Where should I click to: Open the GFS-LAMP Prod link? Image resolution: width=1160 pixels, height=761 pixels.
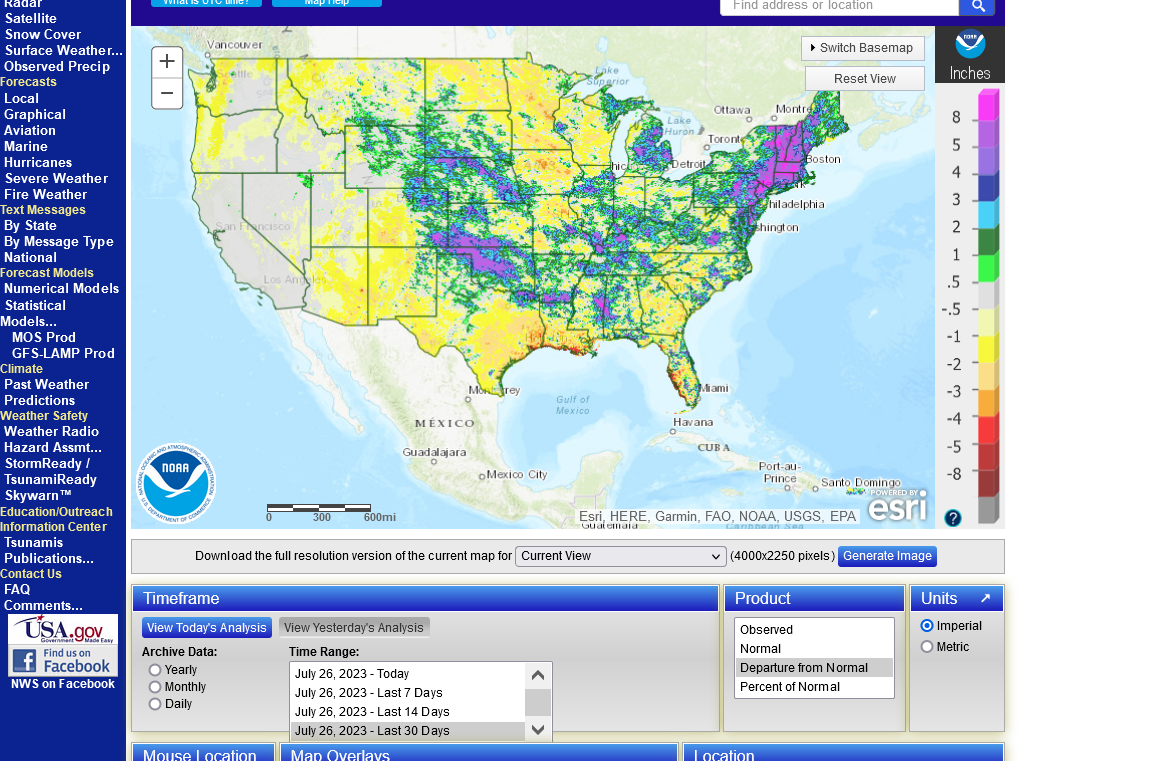point(63,354)
